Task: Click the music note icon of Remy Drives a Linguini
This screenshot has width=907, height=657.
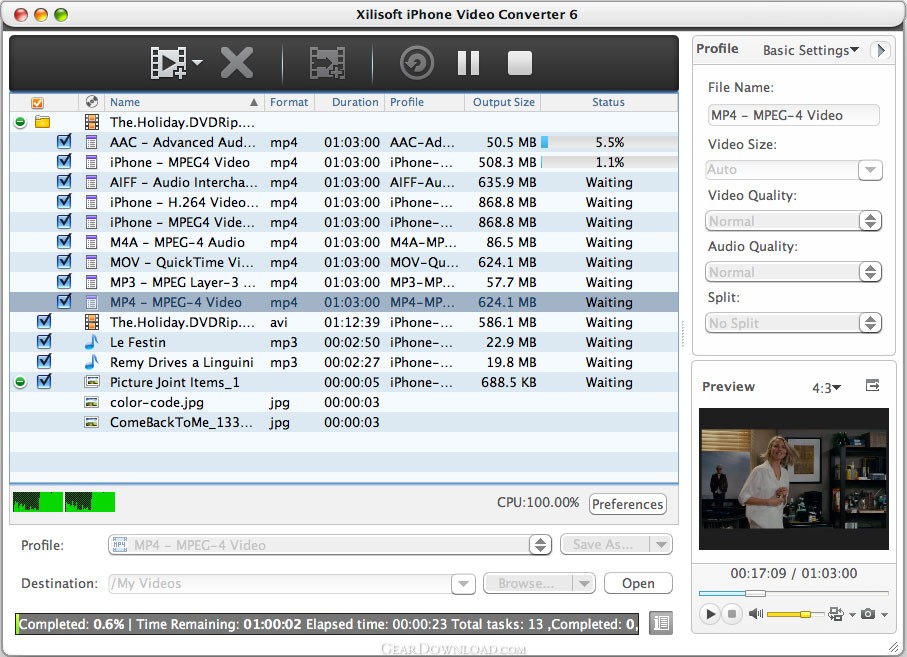Action: (x=91, y=362)
